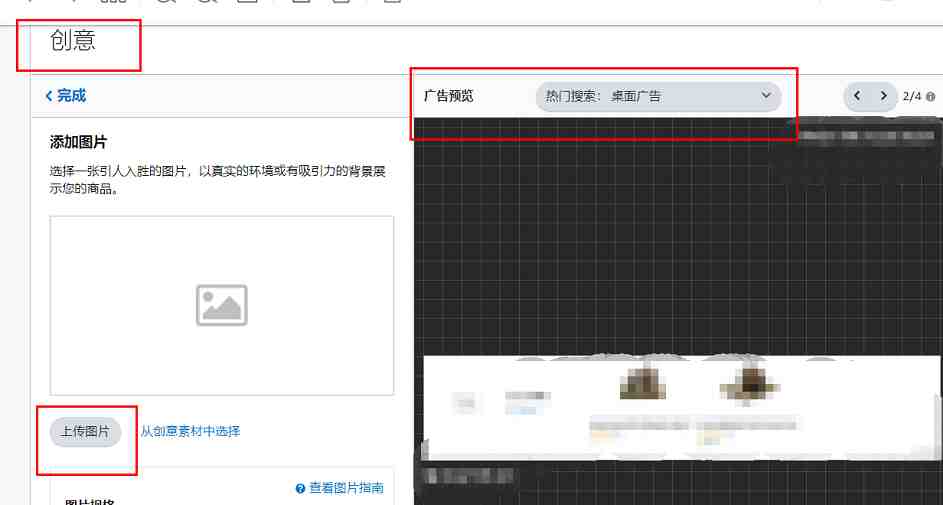Click the 2/4 preview page counter

point(912,96)
